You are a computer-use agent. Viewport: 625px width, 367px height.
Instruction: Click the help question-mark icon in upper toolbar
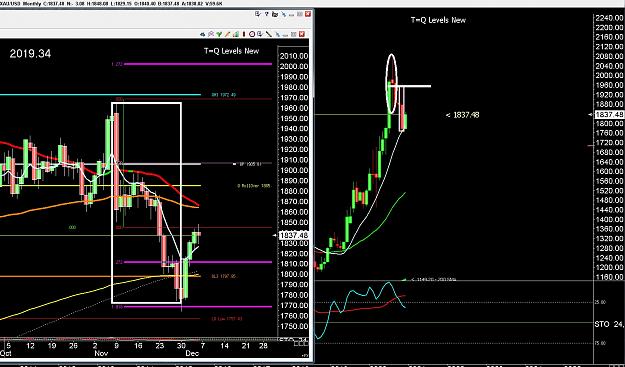coord(267,14)
